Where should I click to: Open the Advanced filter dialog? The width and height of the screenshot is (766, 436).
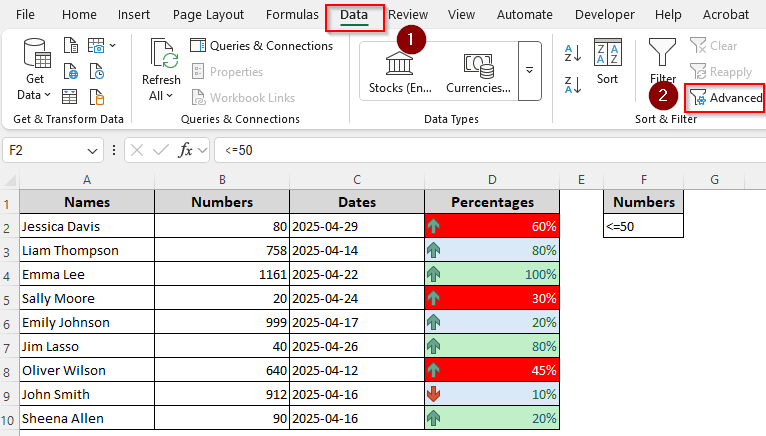pos(725,98)
